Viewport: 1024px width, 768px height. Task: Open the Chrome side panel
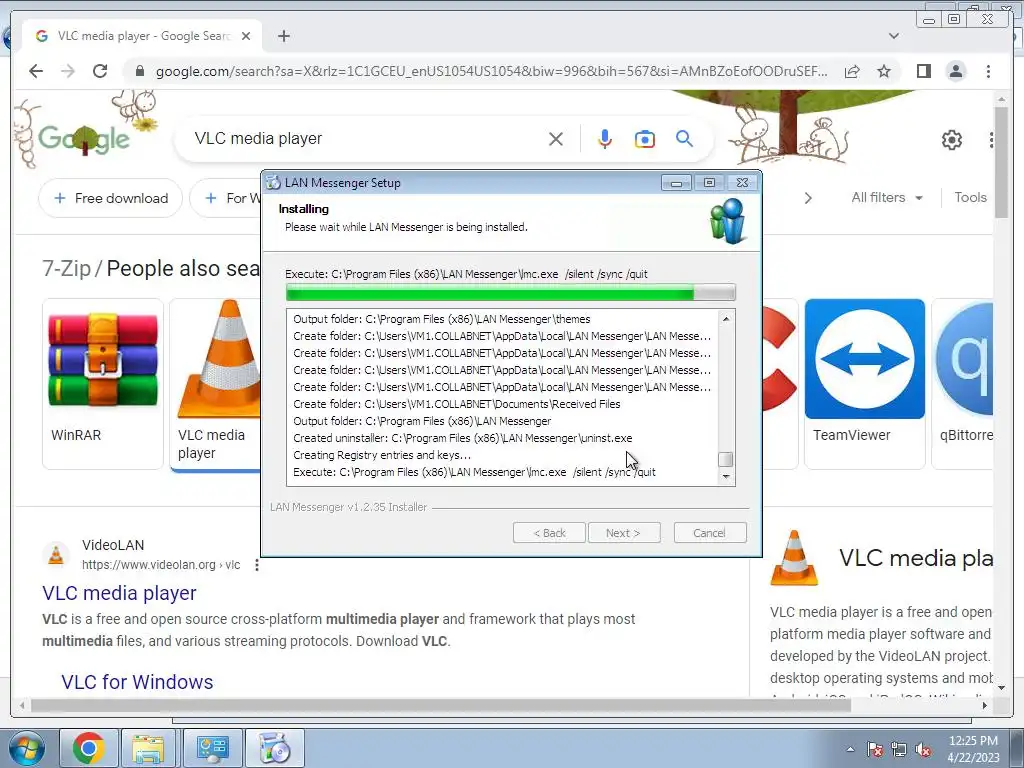(x=923, y=71)
